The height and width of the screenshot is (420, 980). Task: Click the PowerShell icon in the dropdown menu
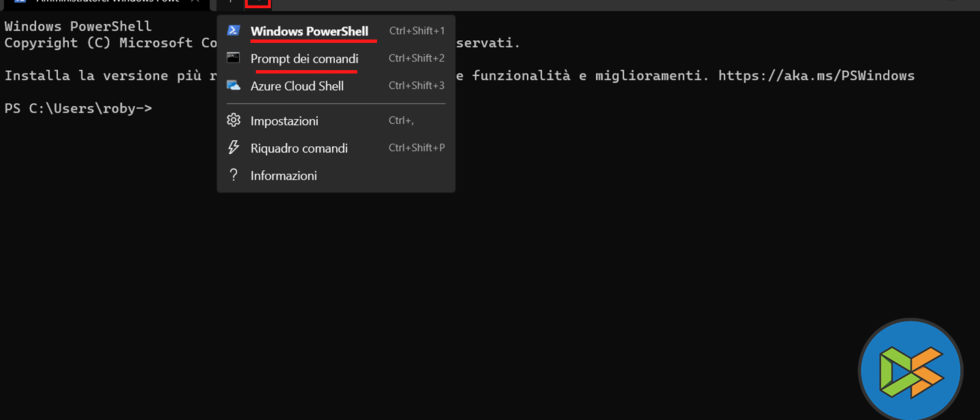233,32
